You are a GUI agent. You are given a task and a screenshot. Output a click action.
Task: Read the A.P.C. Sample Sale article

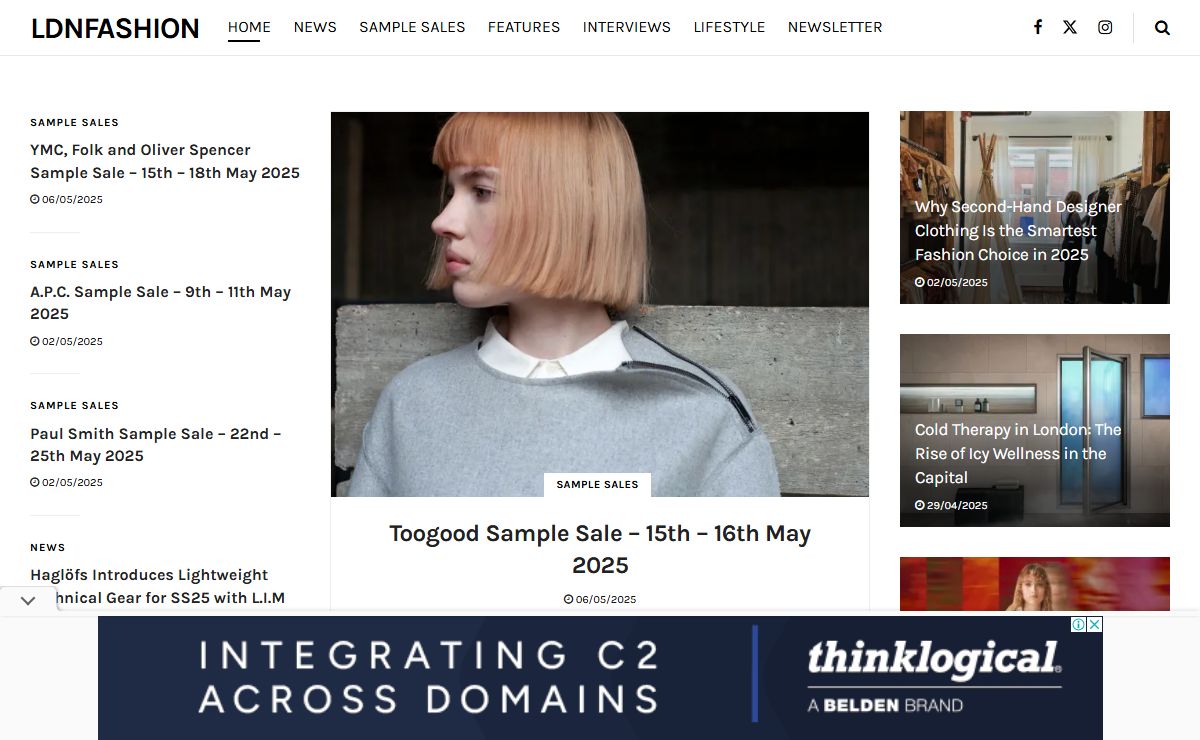[160, 303]
